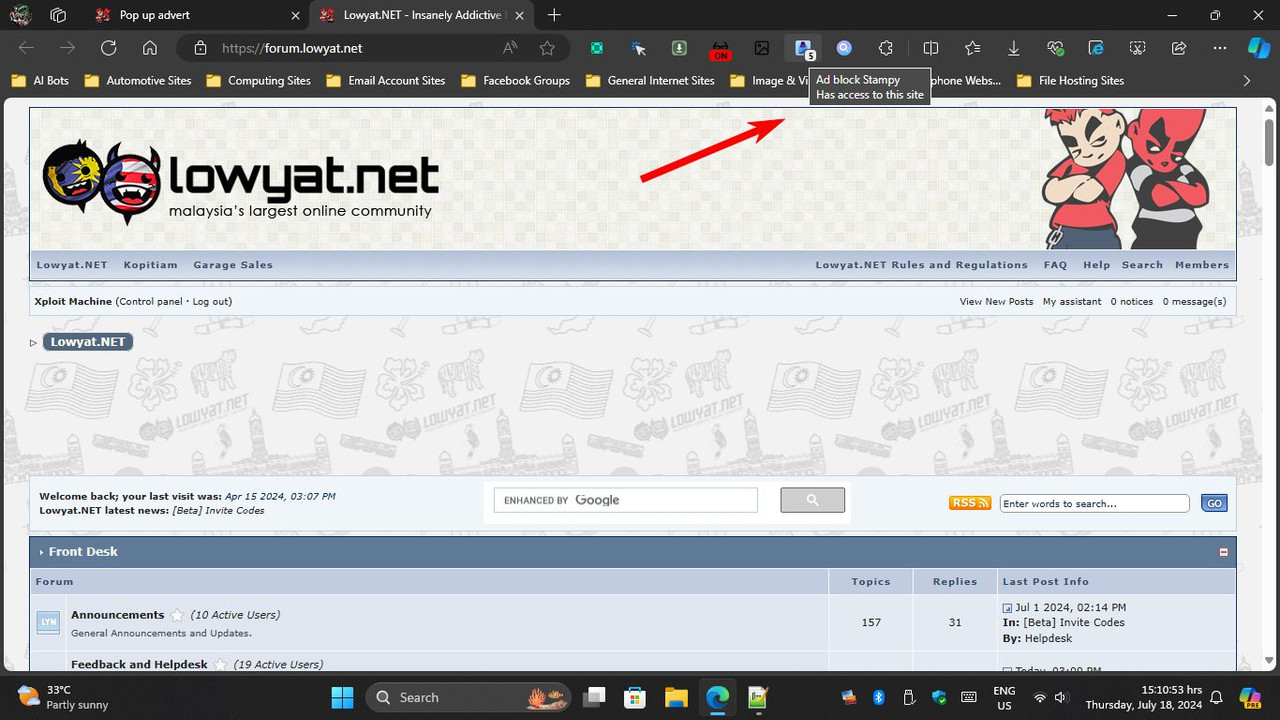Screen dimensions: 1280x720
Task: Open Microsoft Store from the taskbar
Action: [x=634, y=697]
